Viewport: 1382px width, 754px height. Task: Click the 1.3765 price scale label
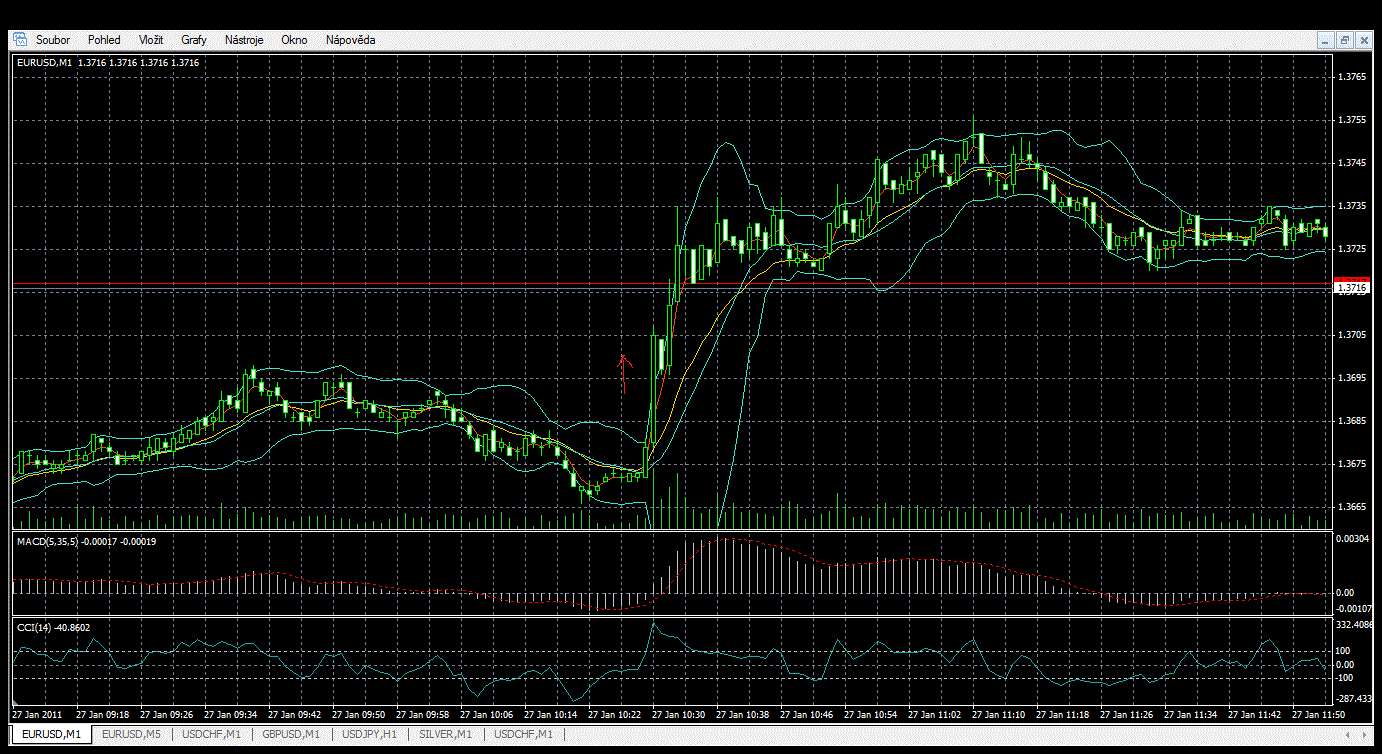tap(1351, 77)
